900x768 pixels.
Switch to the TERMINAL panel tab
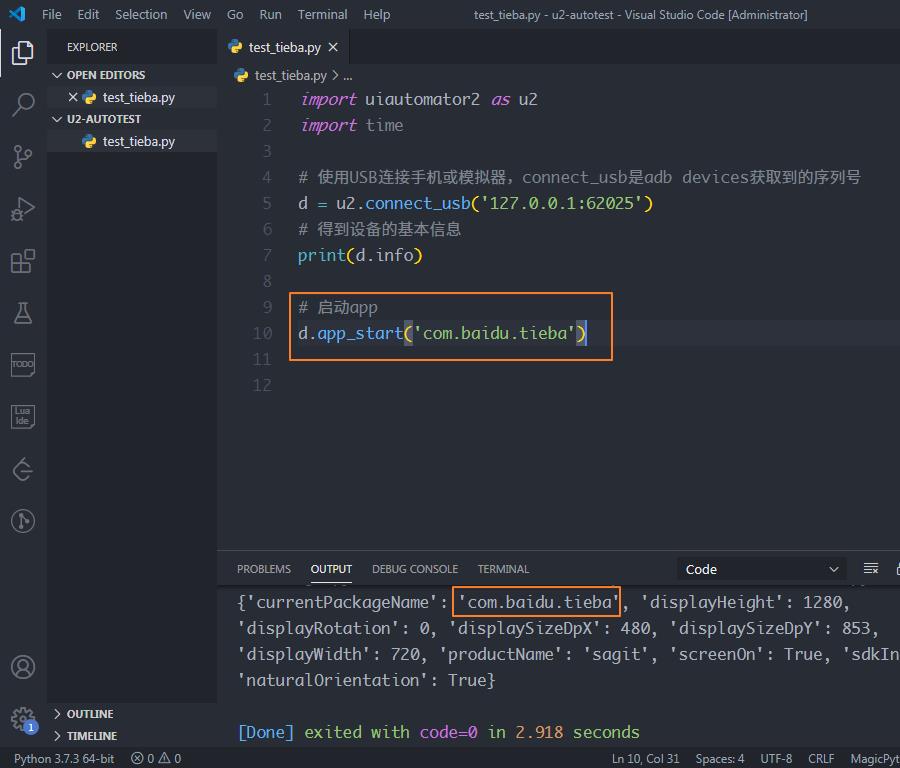(503, 569)
